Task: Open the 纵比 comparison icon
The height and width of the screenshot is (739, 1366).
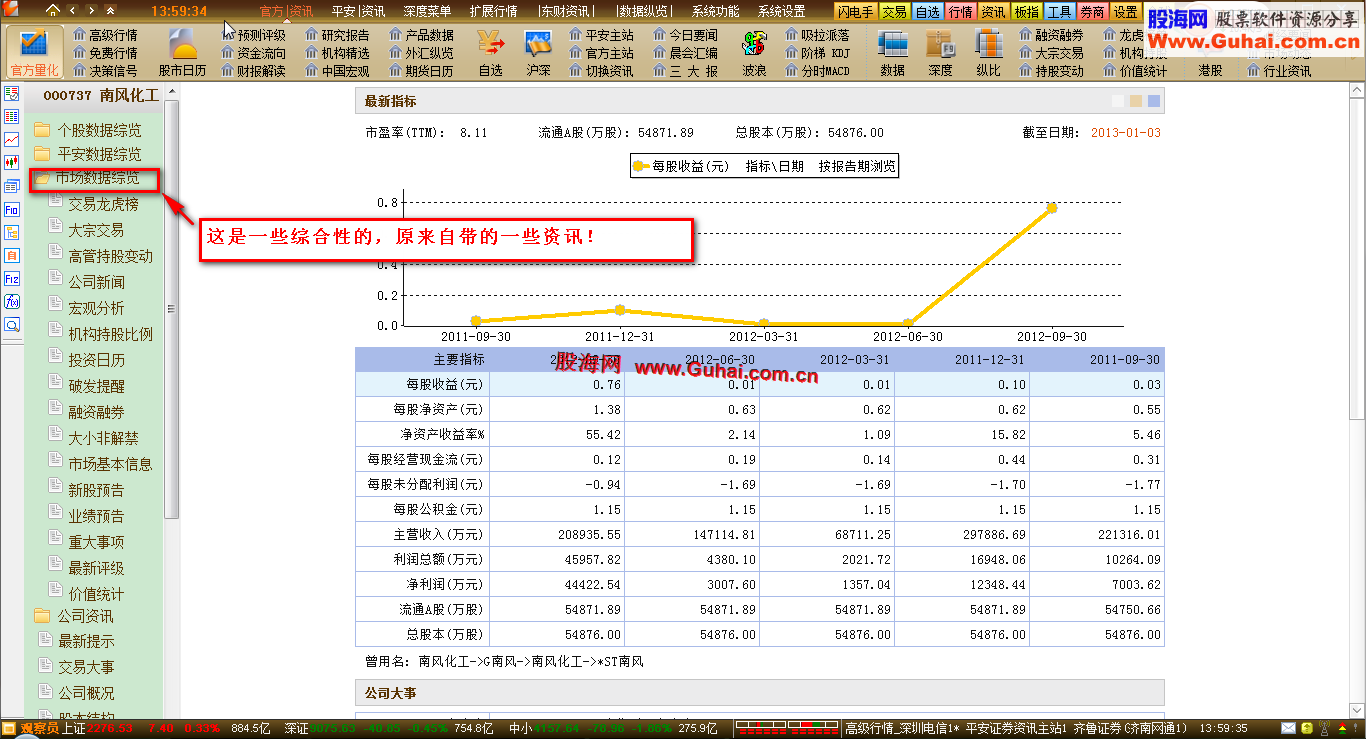Action: pos(988,53)
